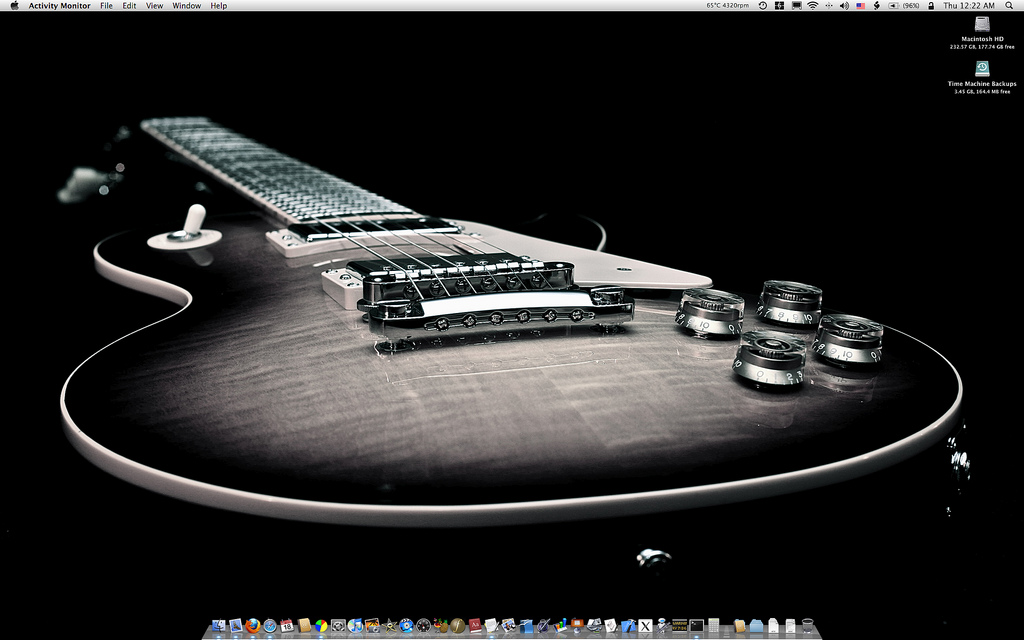Open the Activity Monitor application menu
The height and width of the screenshot is (640, 1024).
pos(59,5)
